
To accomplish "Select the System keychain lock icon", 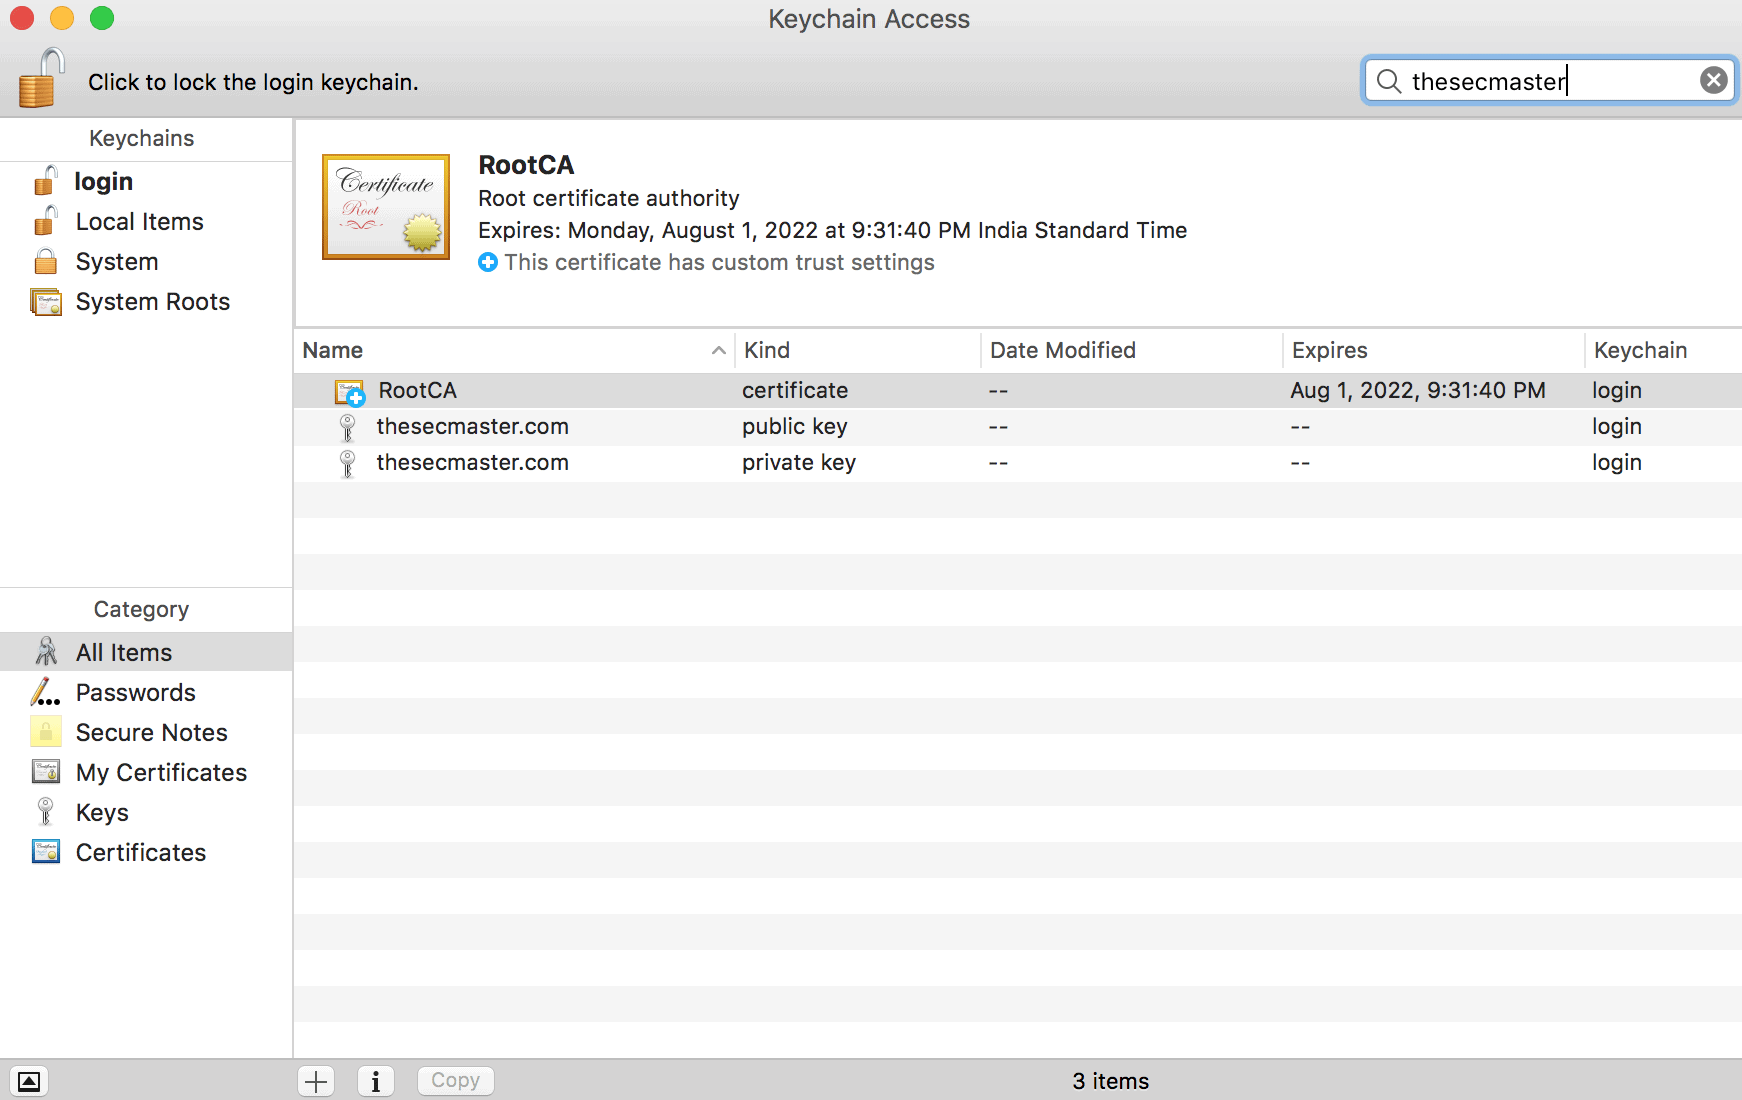I will 45,261.
